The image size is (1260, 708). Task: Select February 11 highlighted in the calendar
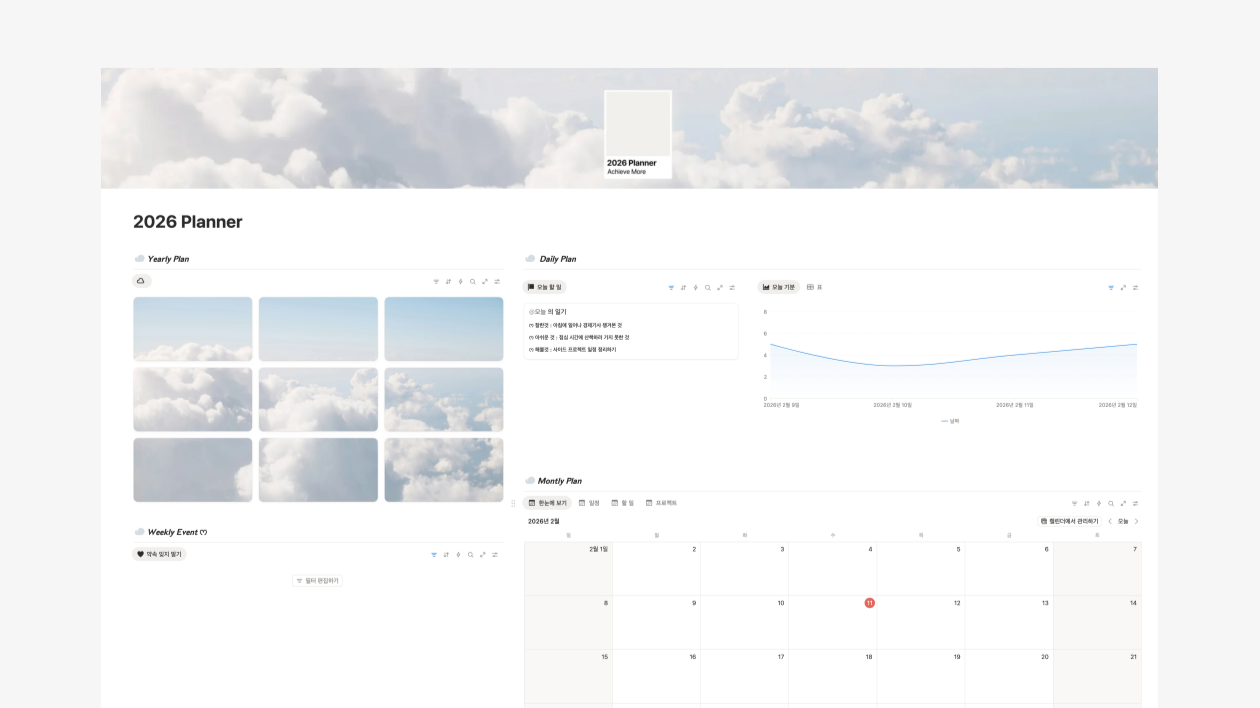(869, 603)
